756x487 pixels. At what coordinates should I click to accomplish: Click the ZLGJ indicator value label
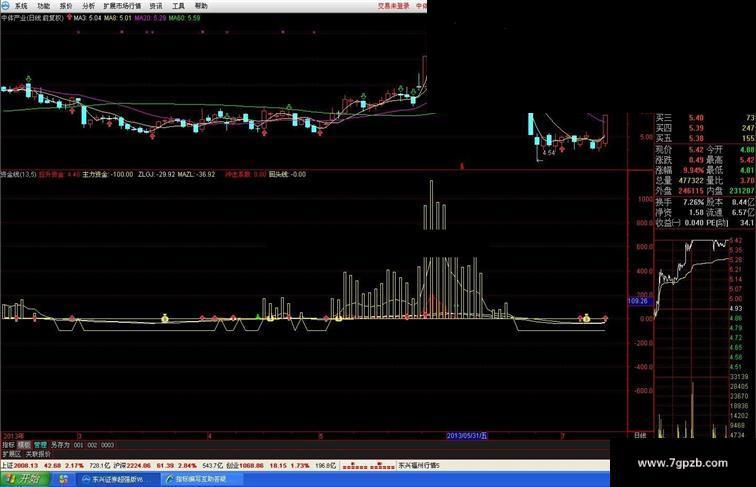click(157, 175)
